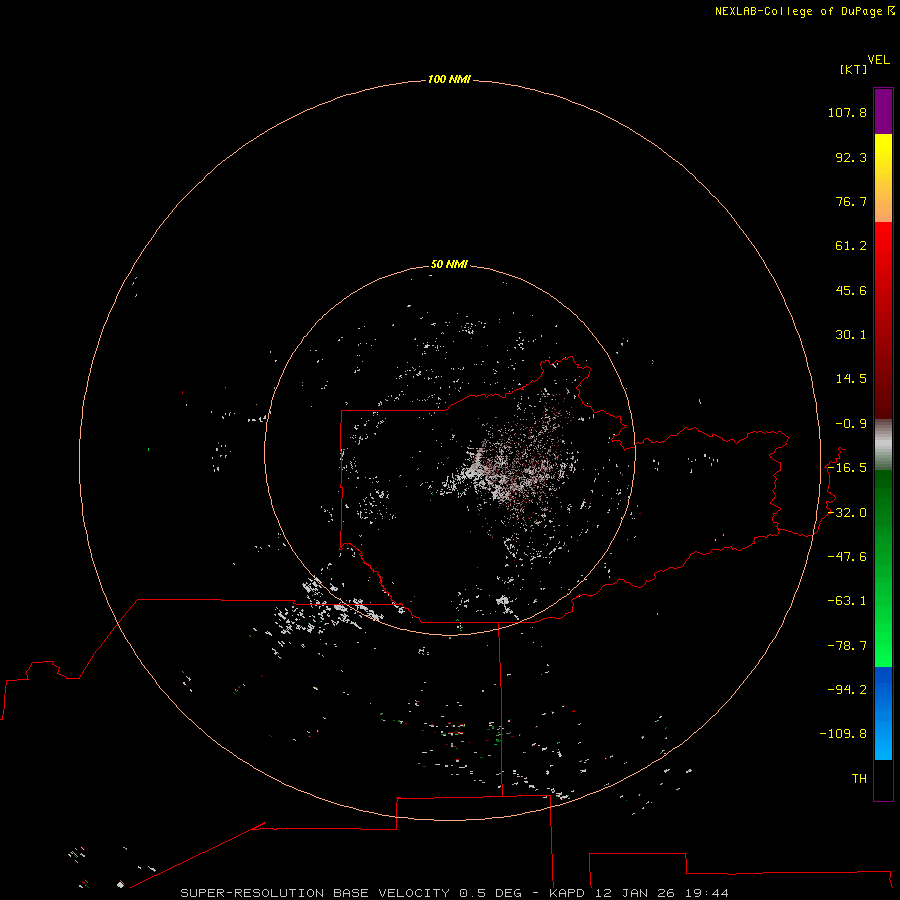This screenshot has height=900, width=900.
Task: Click the red segment of the color bar
Action: (x=883, y=320)
